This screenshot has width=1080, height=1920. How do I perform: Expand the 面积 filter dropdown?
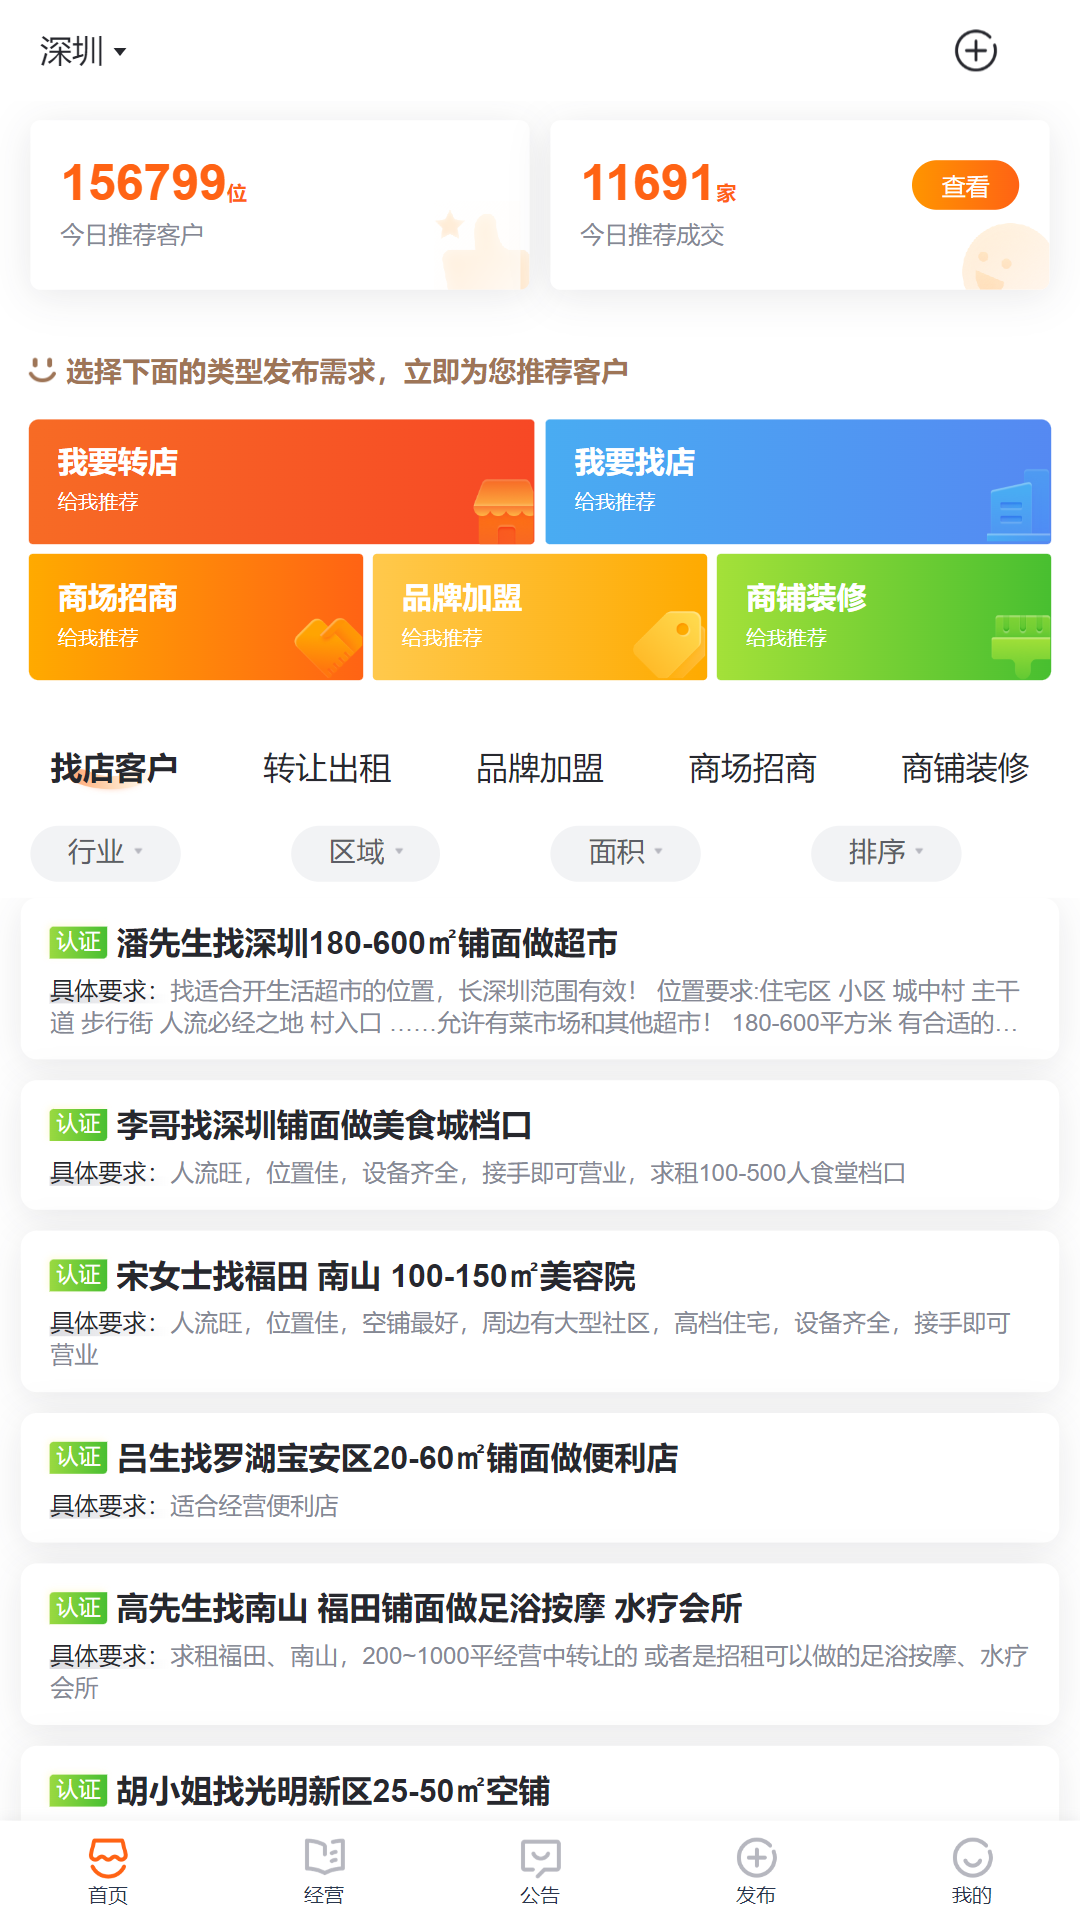pyautogui.click(x=625, y=853)
